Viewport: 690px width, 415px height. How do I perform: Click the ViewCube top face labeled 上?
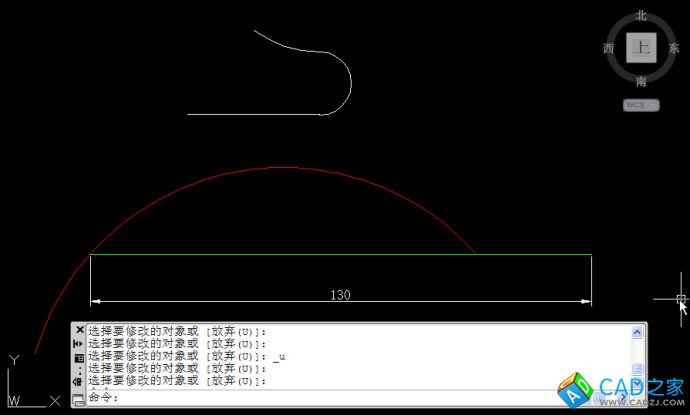click(641, 47)
